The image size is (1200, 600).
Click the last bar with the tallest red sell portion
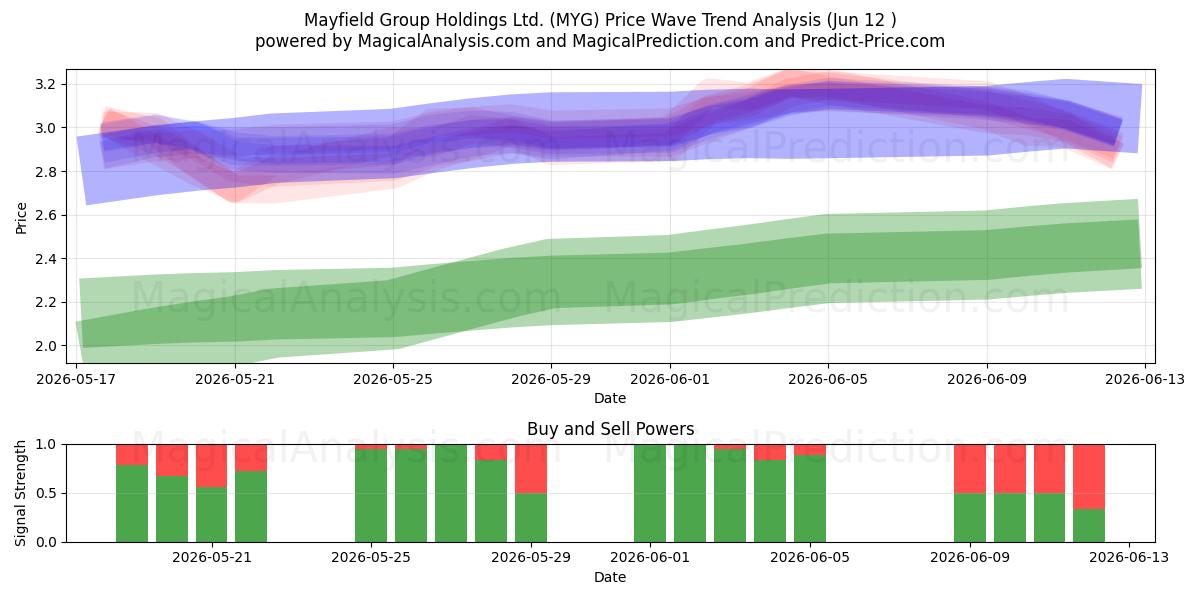(x=1089, y=493)
